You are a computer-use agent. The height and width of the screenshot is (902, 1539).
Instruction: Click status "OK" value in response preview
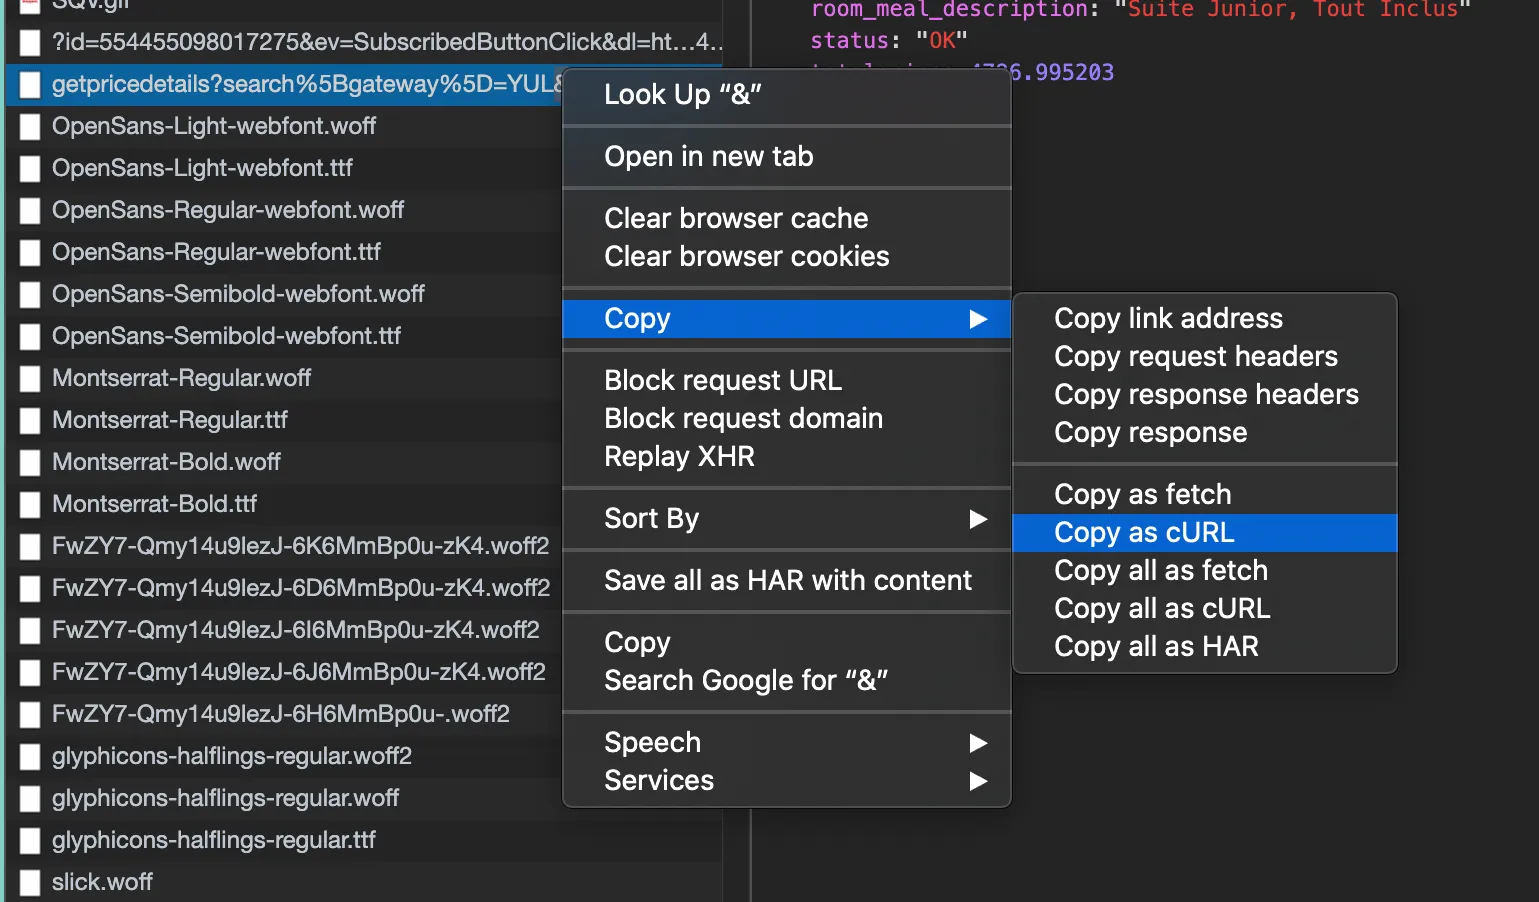pos(942,41)
